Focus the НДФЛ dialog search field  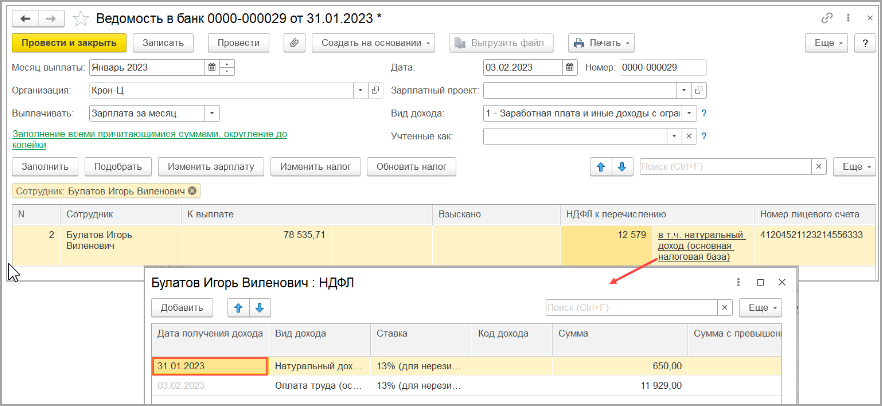[632, 308]
